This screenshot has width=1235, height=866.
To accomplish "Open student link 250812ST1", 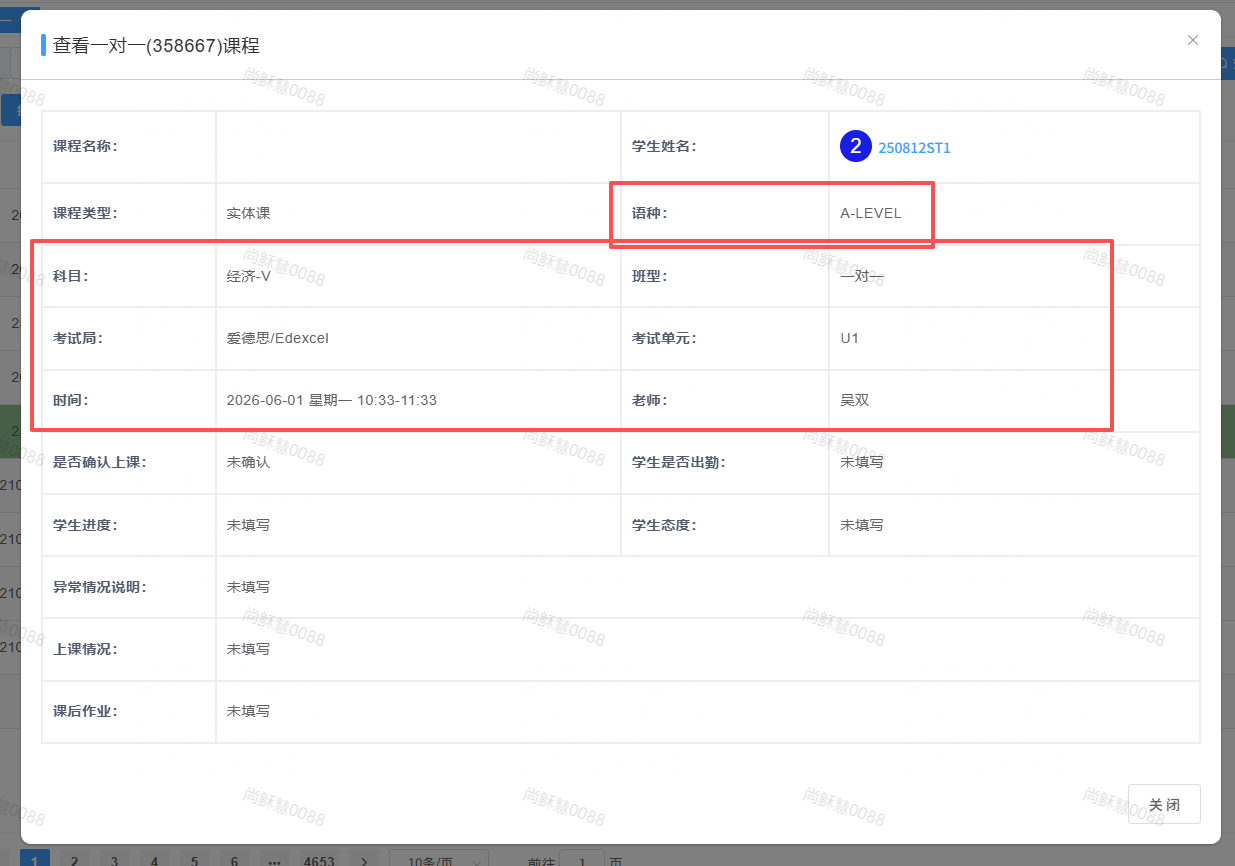I will pyautogui.click(x=914, y=148).
